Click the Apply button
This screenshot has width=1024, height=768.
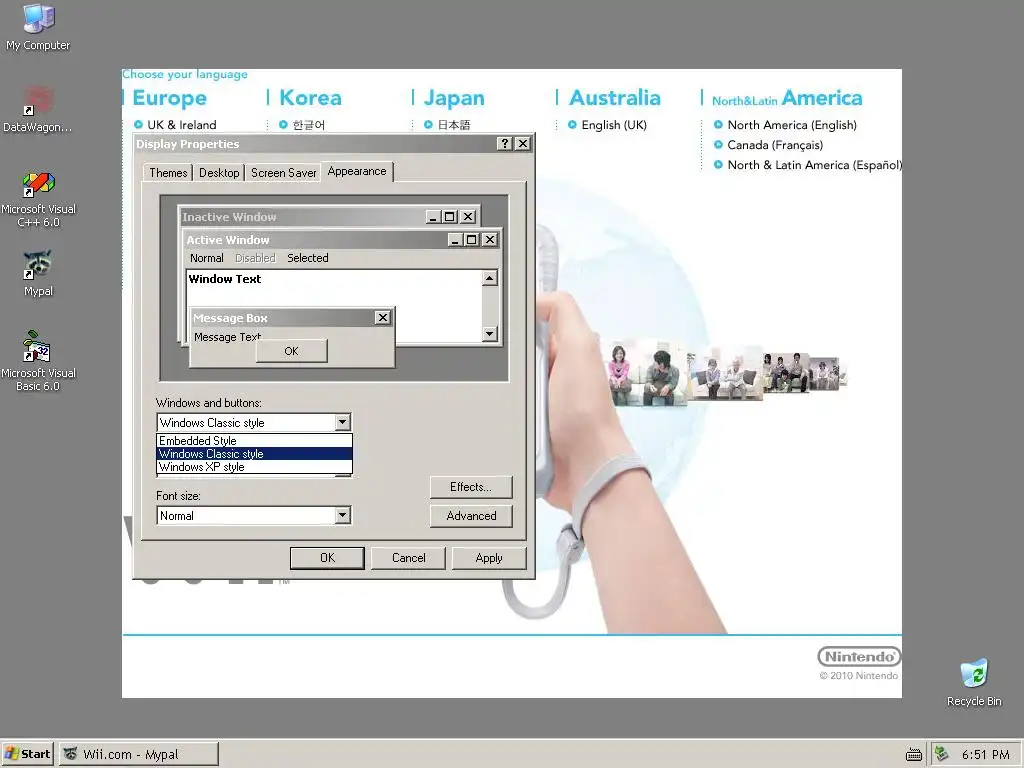488,558
